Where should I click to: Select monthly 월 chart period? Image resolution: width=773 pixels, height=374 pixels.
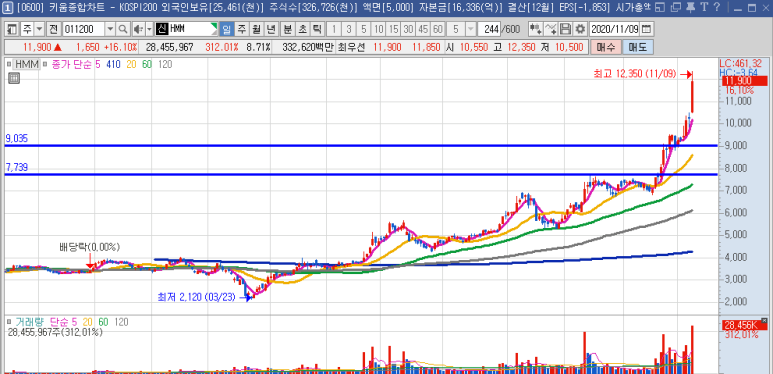click(256, 29)
